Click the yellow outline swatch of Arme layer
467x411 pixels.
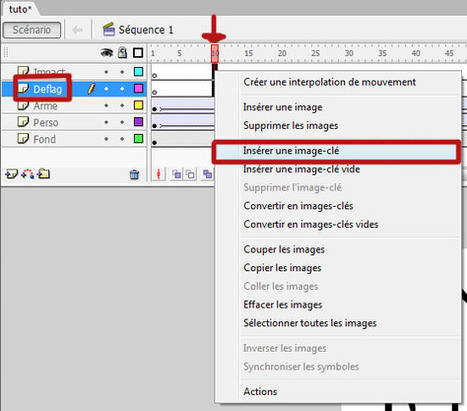(138, 105)
